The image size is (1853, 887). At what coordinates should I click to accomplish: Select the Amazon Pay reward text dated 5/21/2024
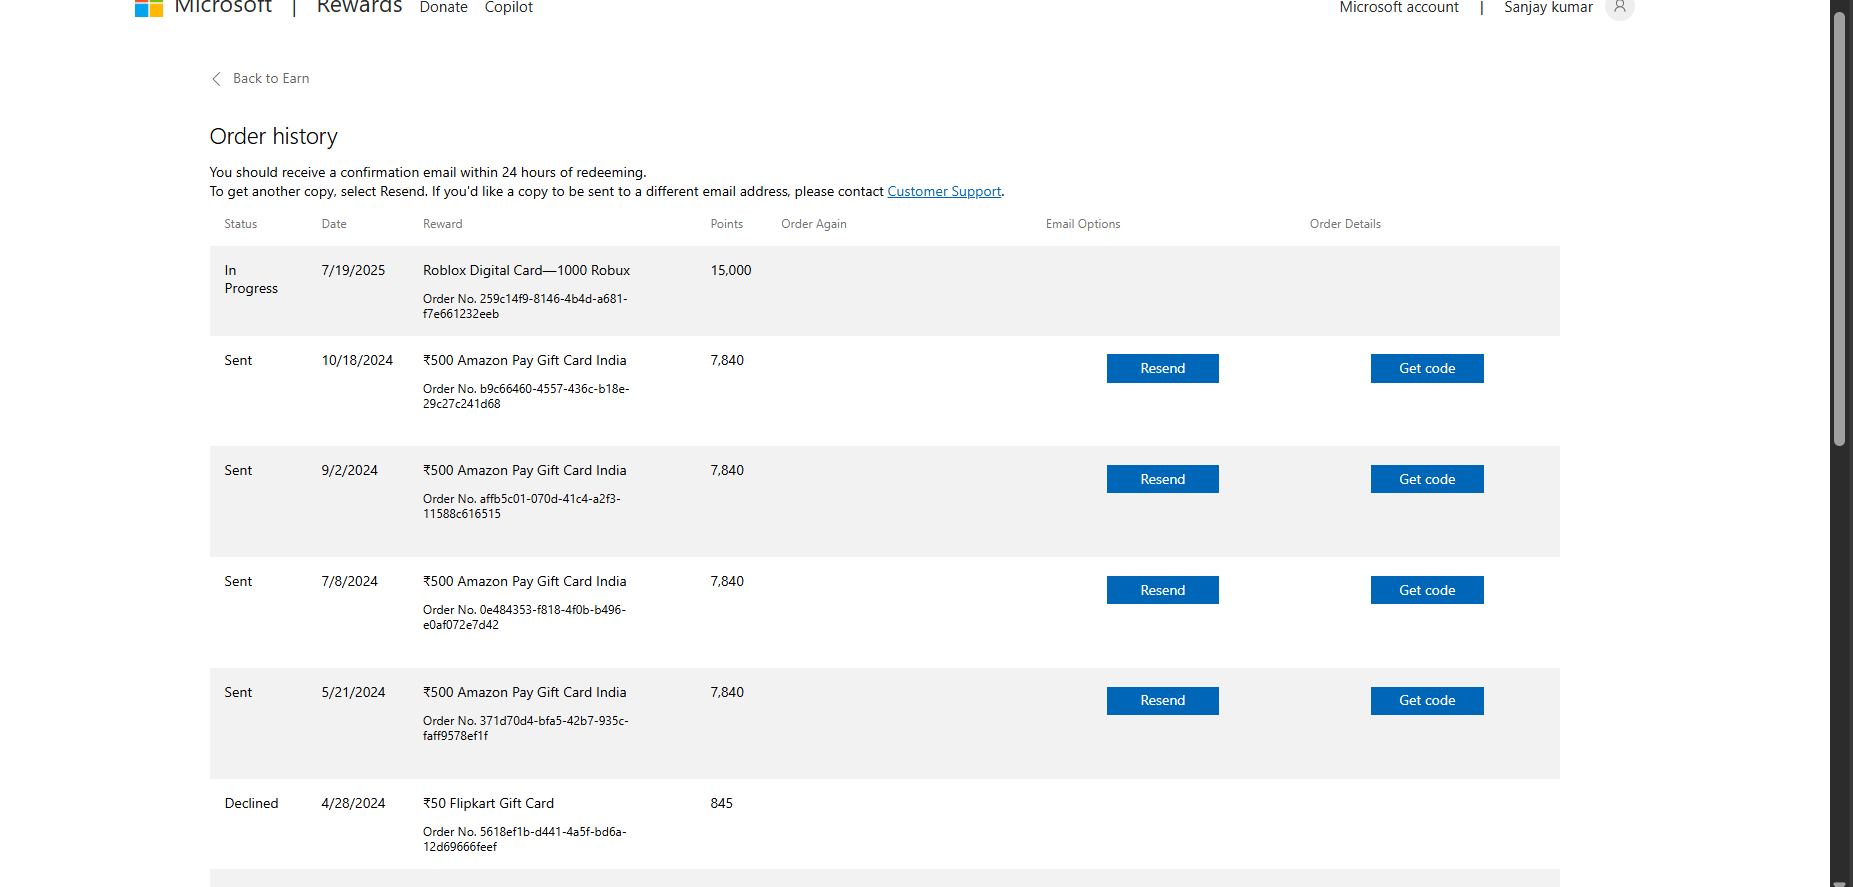(525, 692)
